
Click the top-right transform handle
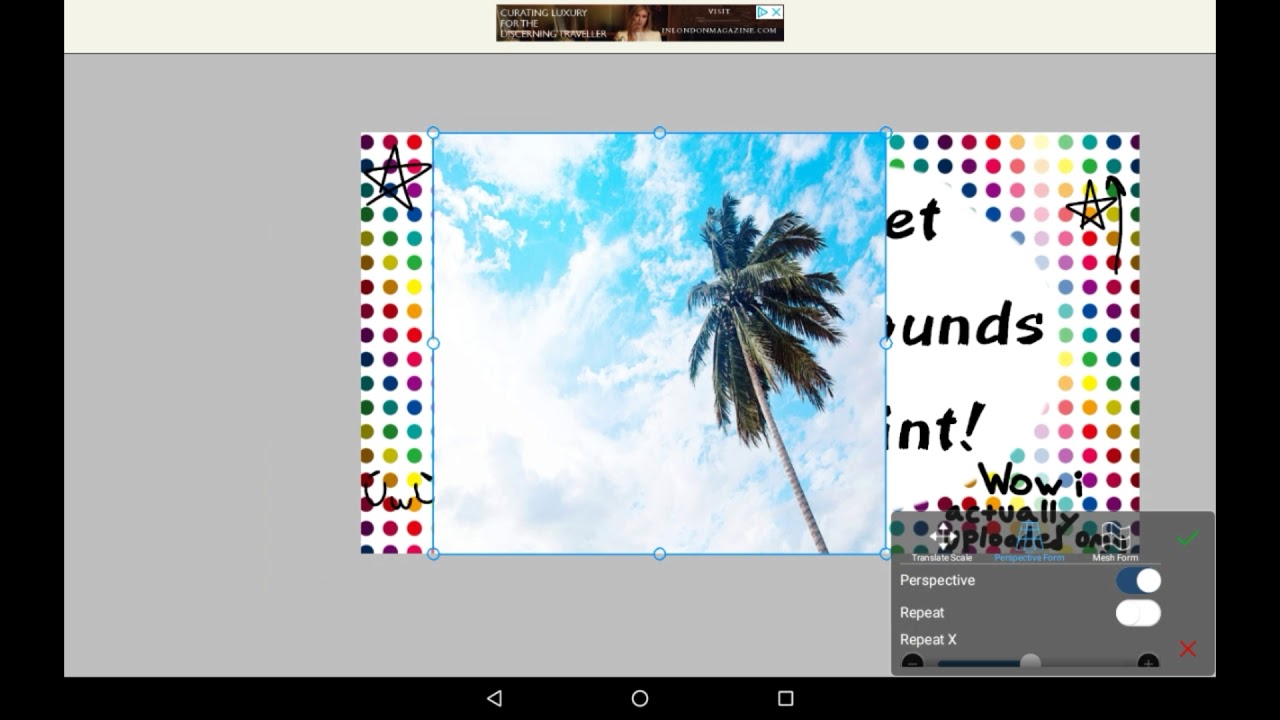pyautogui.click(x=885, y=132)
